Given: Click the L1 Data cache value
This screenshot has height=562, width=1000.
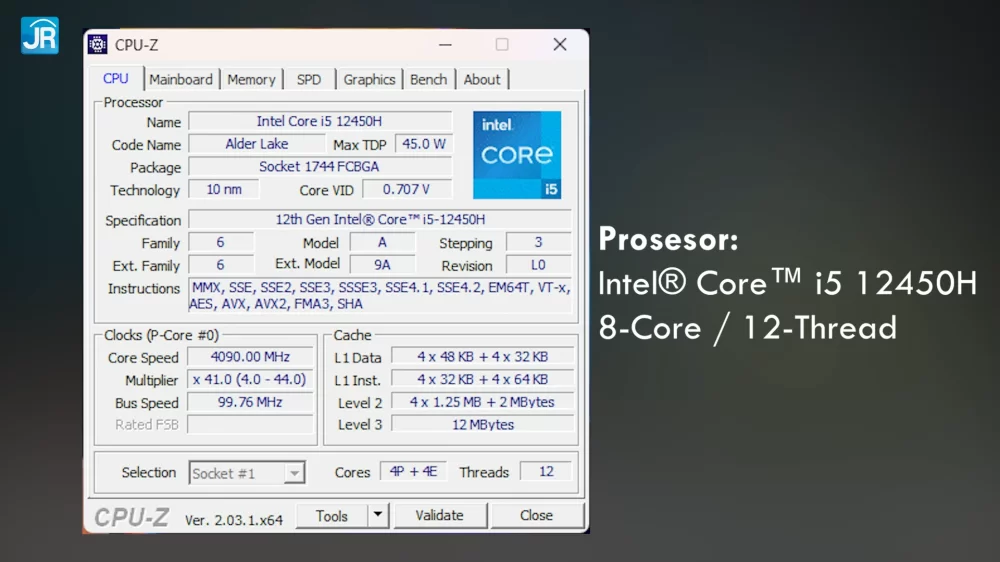Looking at the screenshot, I should pos(483,357).
